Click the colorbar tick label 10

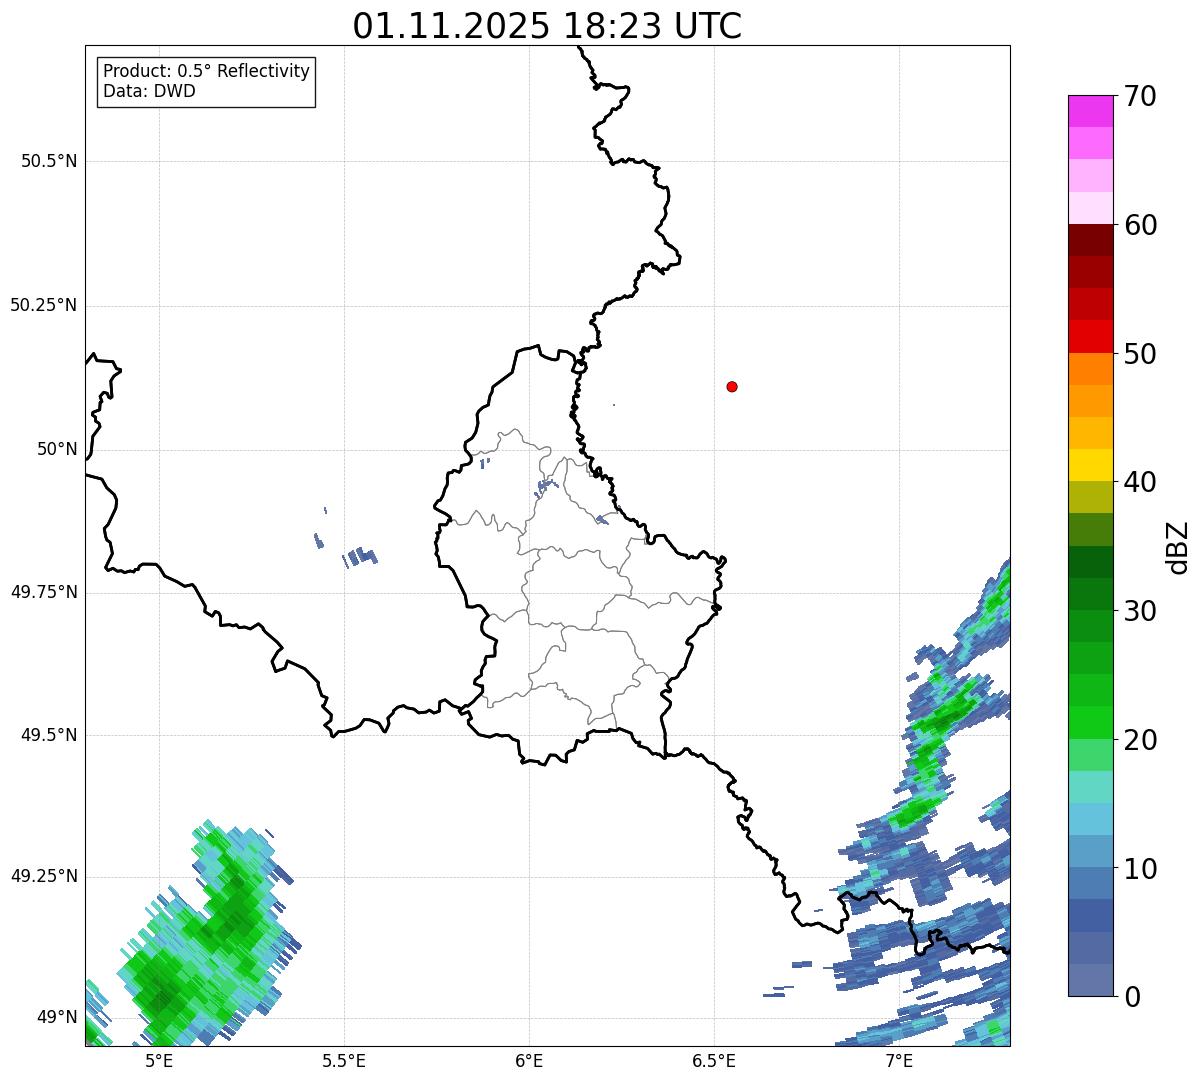coord(1140,868)
